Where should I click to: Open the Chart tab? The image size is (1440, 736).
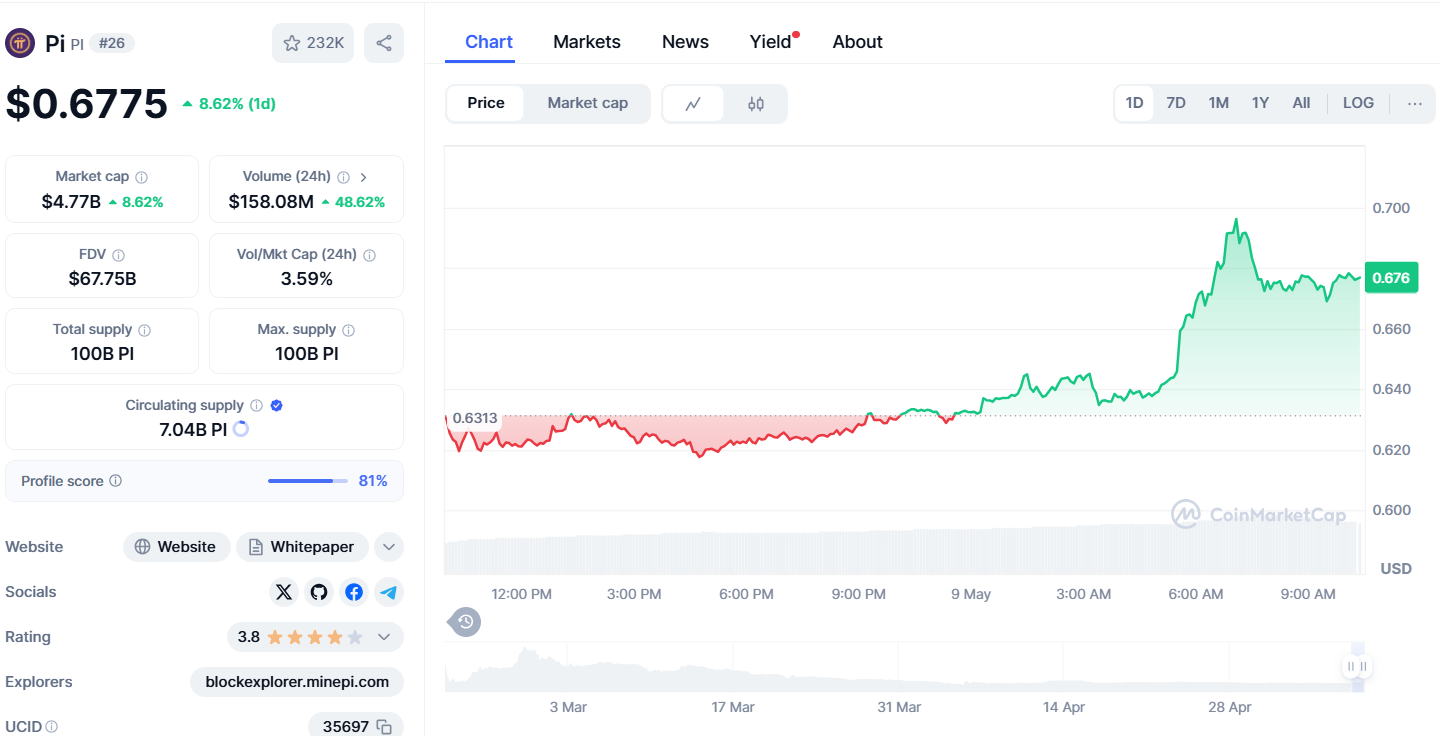(x=489, y=42)
